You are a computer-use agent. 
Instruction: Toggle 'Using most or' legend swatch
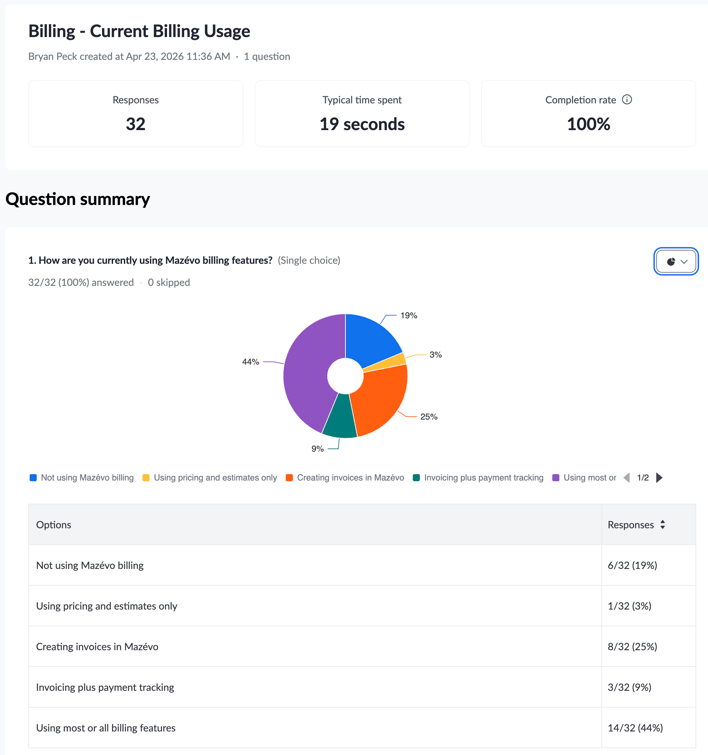pos(555,478)
